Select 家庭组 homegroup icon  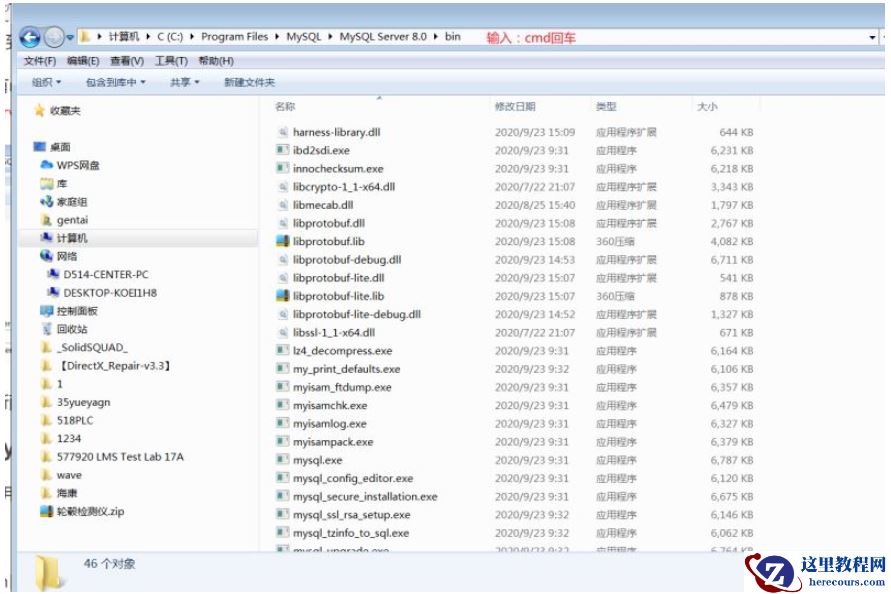click(47, 202)
